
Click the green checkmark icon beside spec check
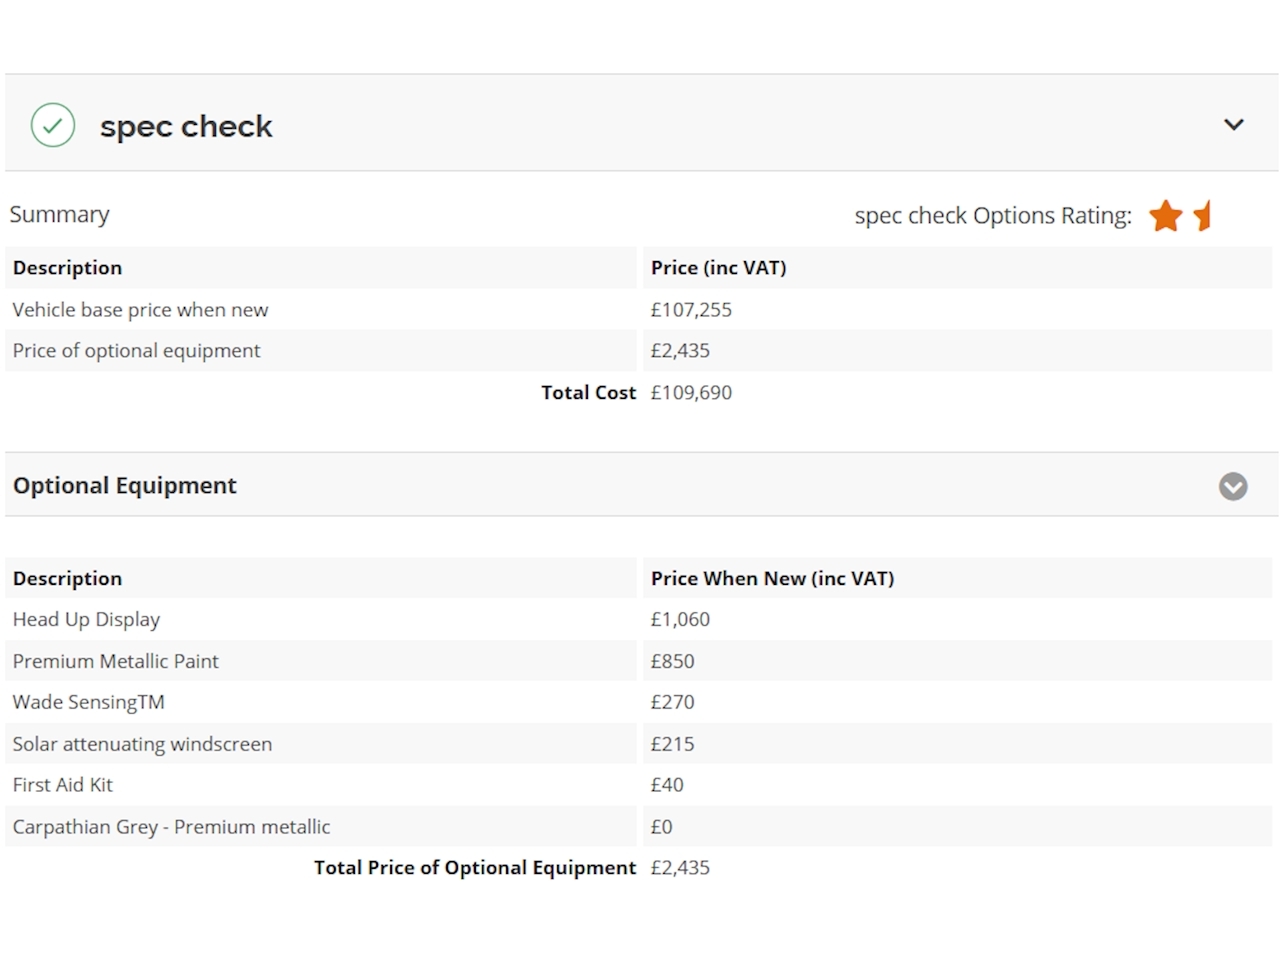53,125
